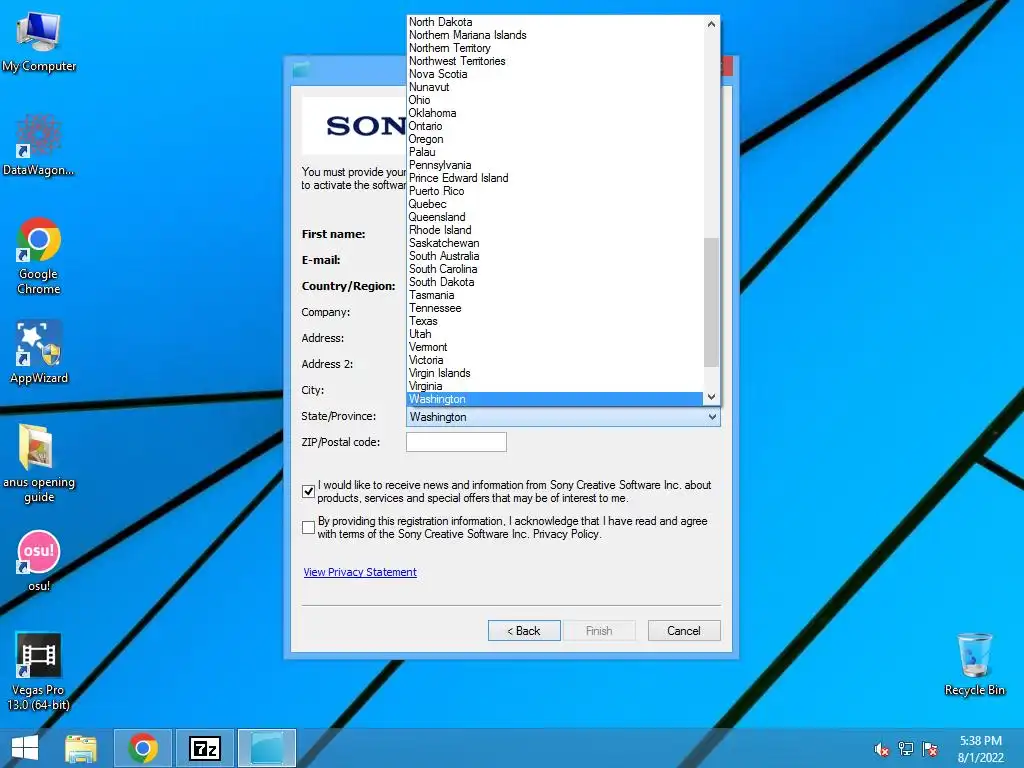Image resolution: width=1024 pixels, height=768 pixels.
Task: Choose Utah from the list
Action: click(555, 334)
